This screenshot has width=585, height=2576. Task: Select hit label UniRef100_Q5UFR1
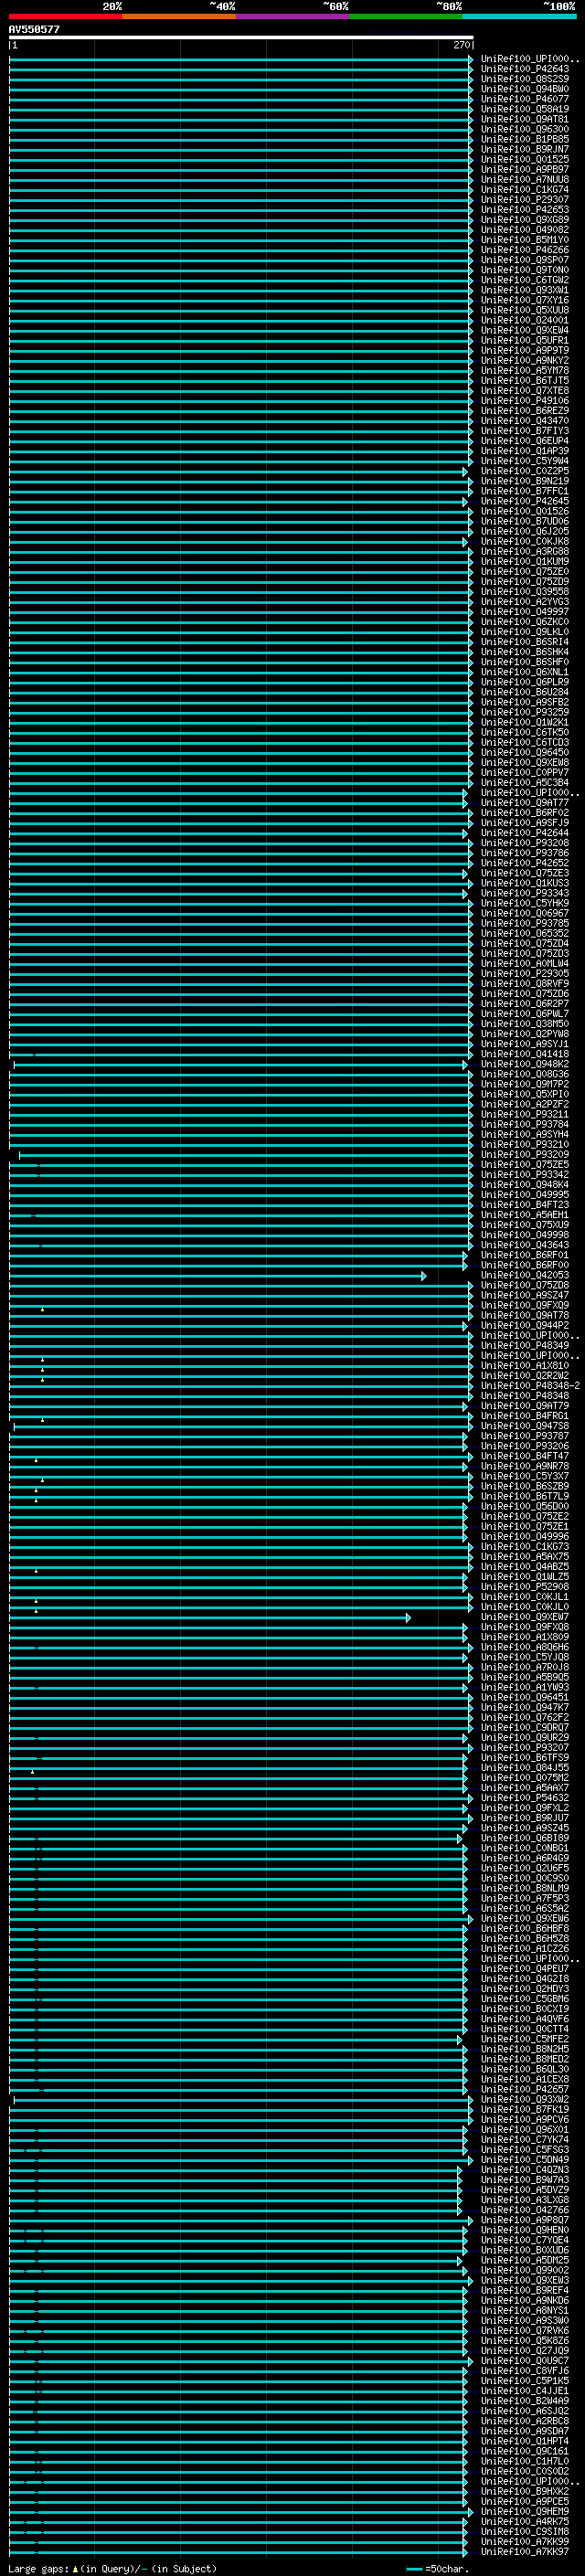525,340
